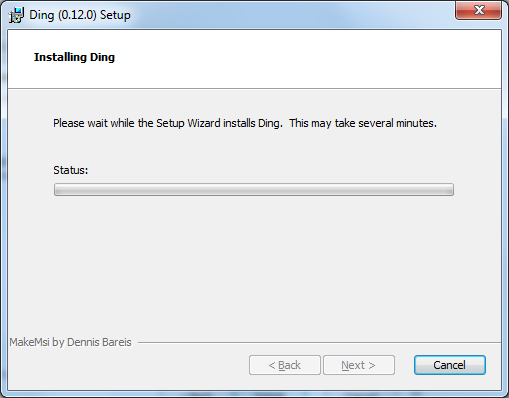Click the name "Dennis Bareis" in footer
Viewport: 509px width, 398px height.
[x=99, y=342]
